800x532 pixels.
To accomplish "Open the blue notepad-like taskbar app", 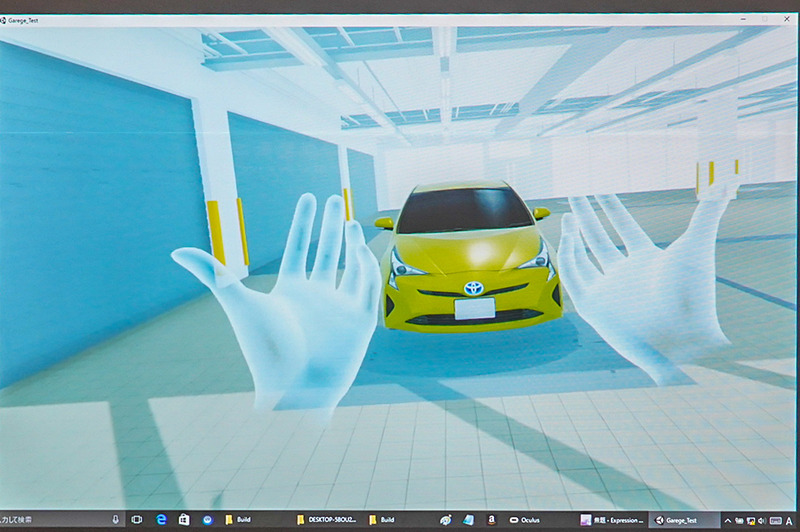I will coord(468,520).
